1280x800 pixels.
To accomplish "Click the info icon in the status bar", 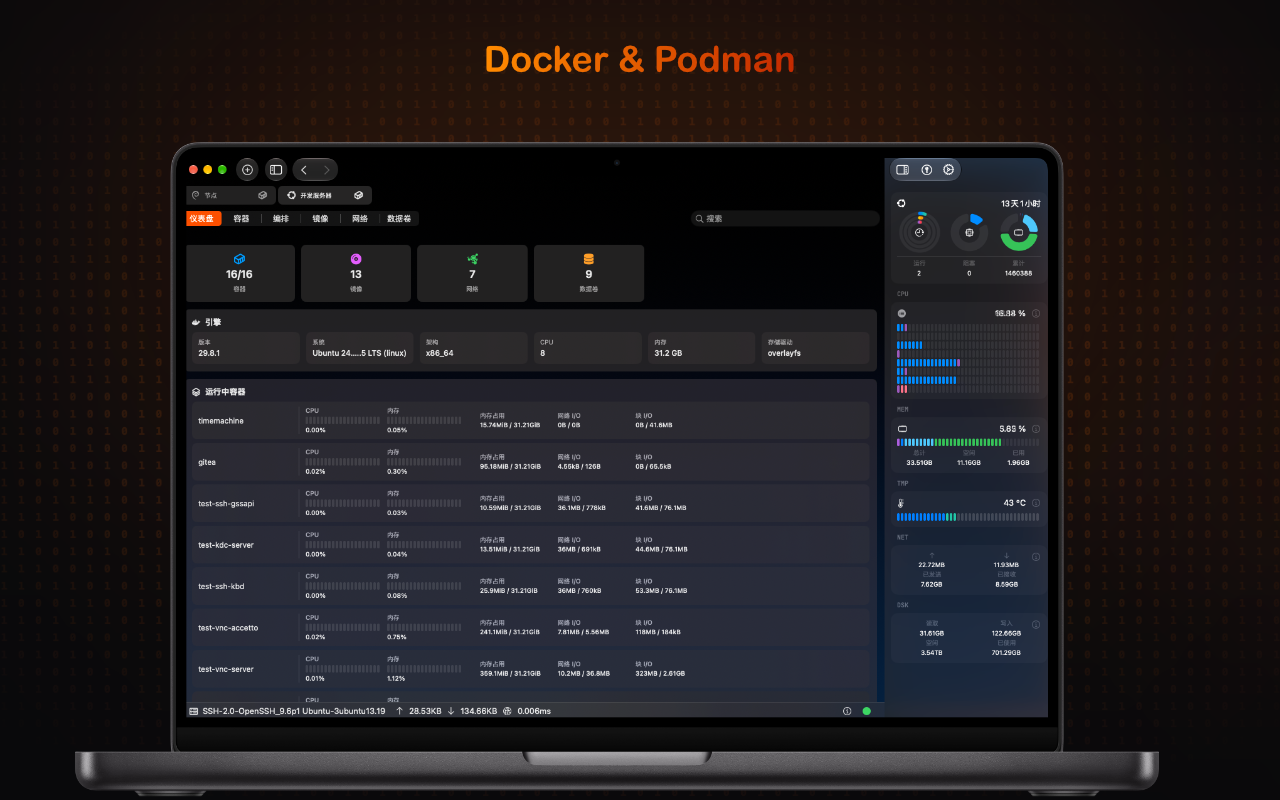I will pyautogui.click(x=847, y=711).
